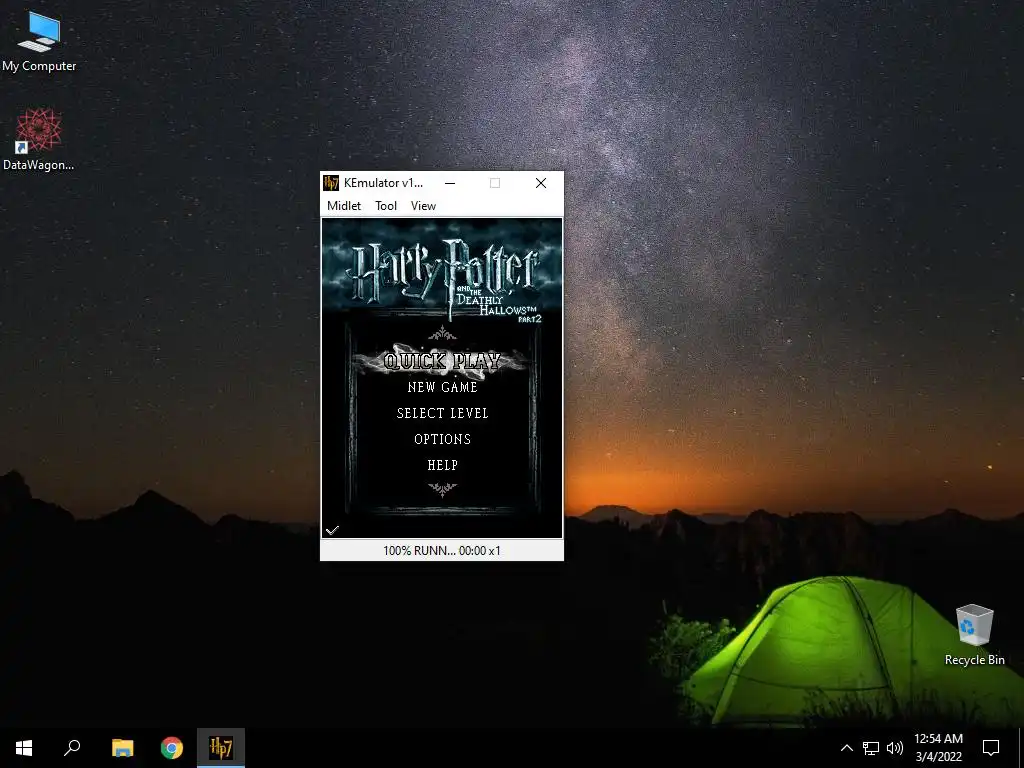Open game OPTIONS entry
This screenshot has width=1024, height=768.
[442, 440]
